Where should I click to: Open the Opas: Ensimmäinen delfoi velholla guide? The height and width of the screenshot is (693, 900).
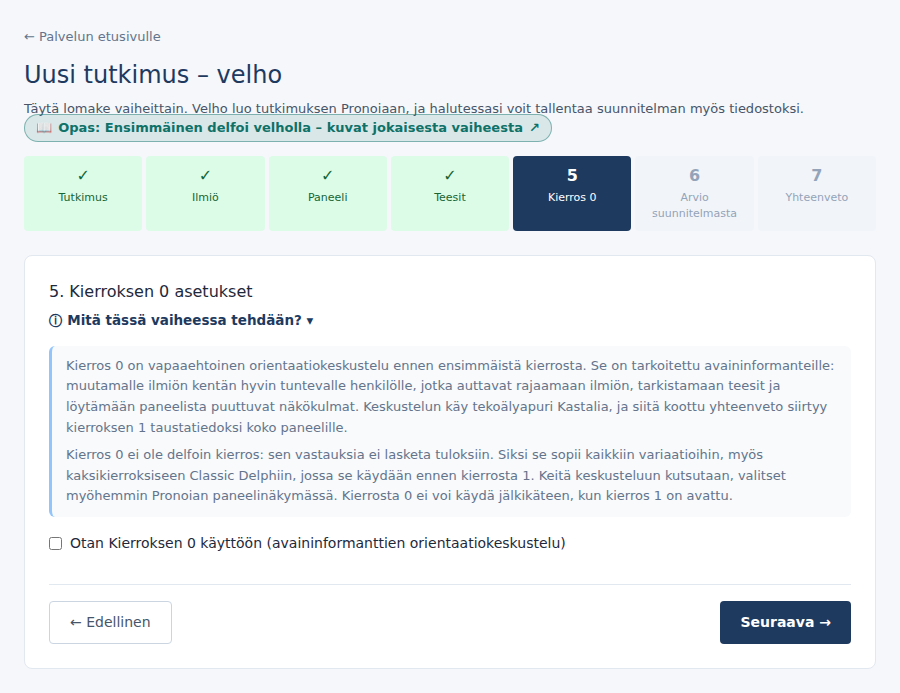click(x=288, y=128)
